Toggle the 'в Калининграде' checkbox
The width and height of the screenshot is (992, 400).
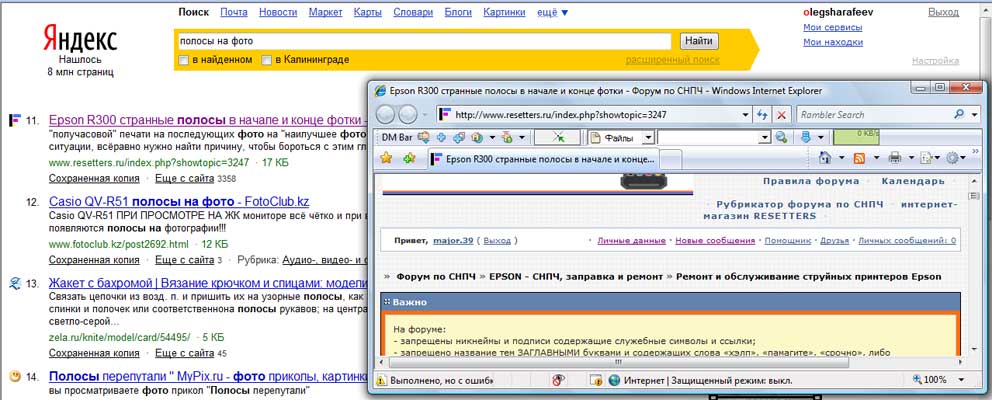[266, 60]
